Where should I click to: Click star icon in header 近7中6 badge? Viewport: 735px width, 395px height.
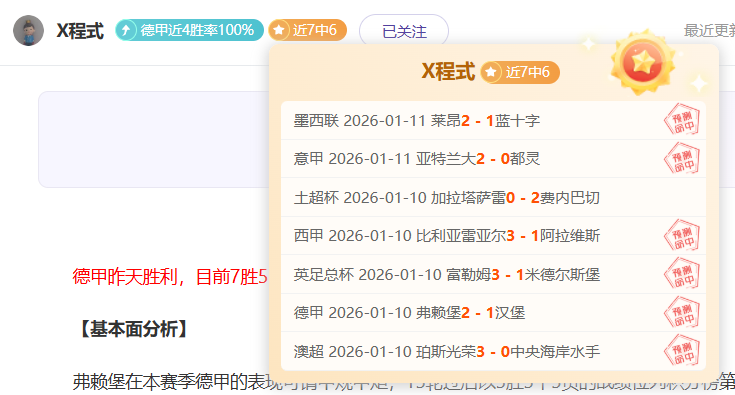pyautogui.click(x=278, y=30)
